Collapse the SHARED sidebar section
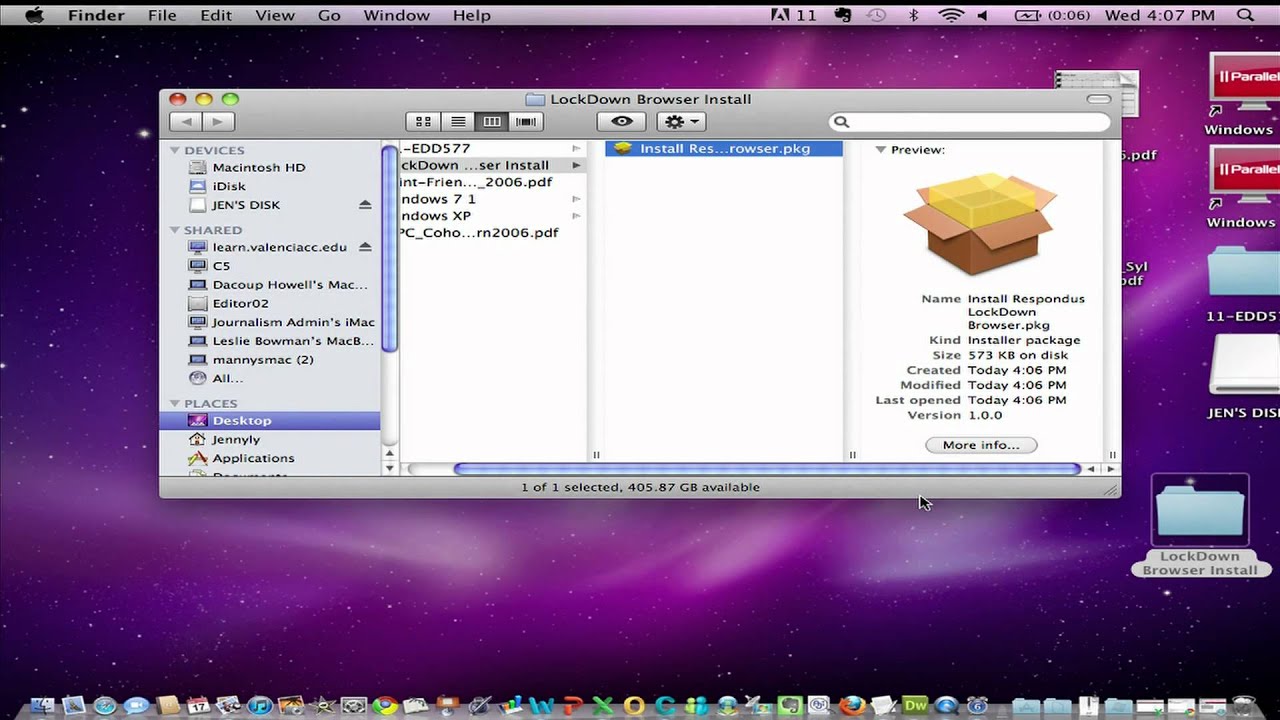1280x720 pixels. coord(175,230)
